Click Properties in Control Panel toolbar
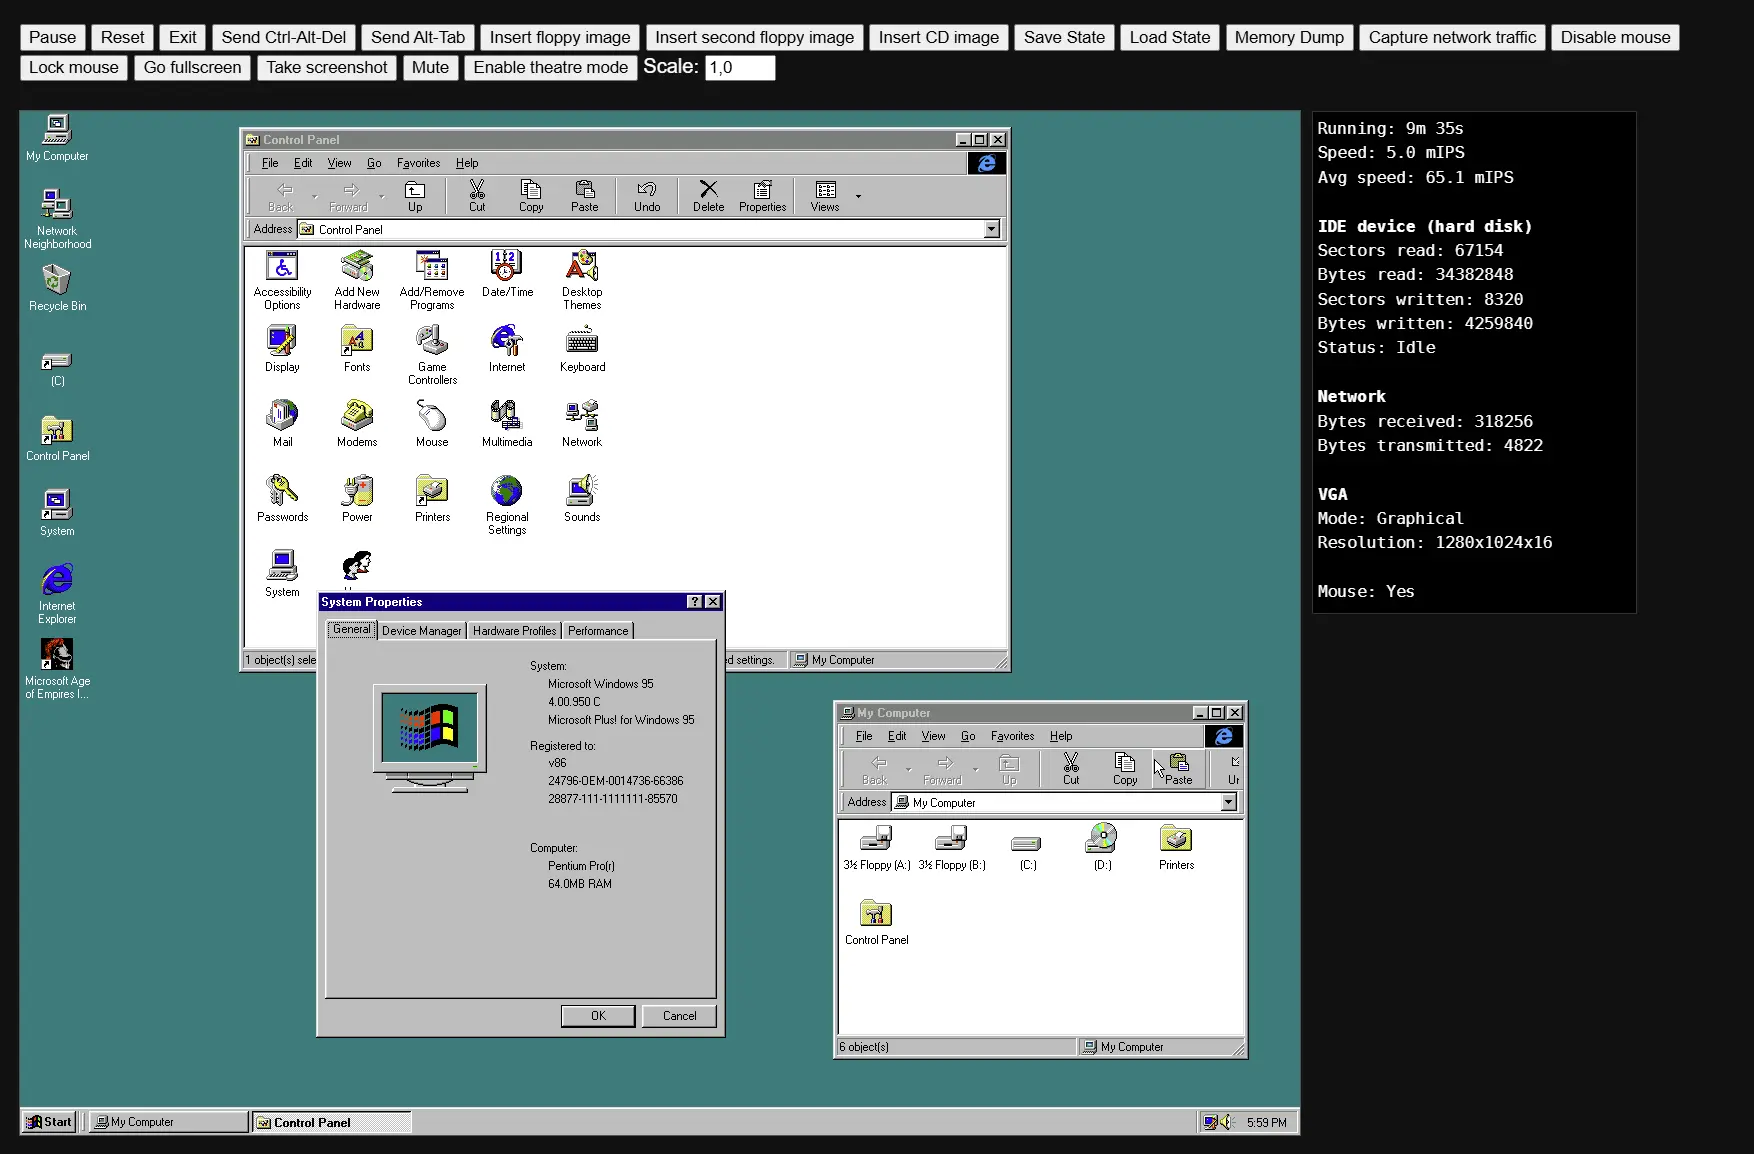This screenshot has width=1754, height=1154. click(x=762, y=196)
